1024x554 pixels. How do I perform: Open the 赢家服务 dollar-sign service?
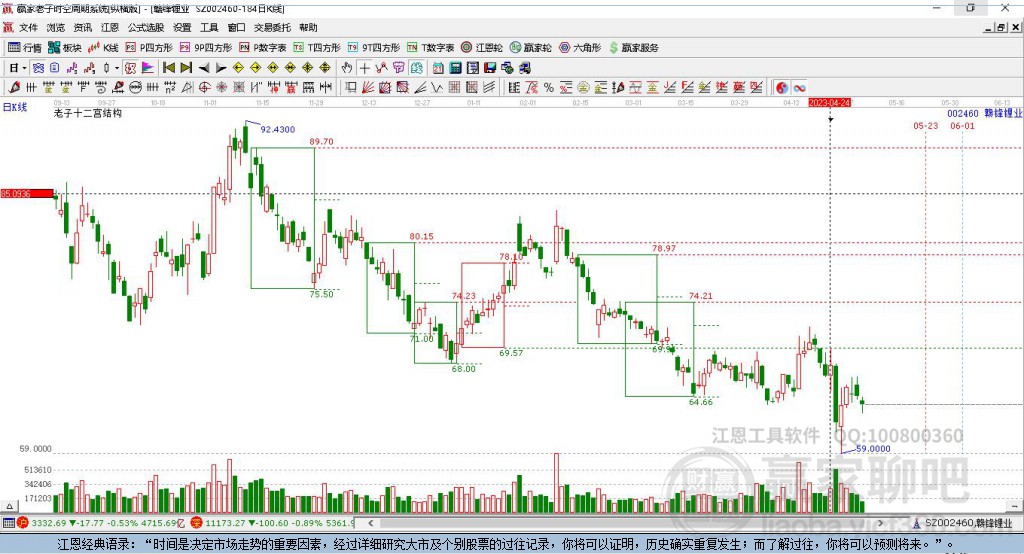click(x=634, y=48)
